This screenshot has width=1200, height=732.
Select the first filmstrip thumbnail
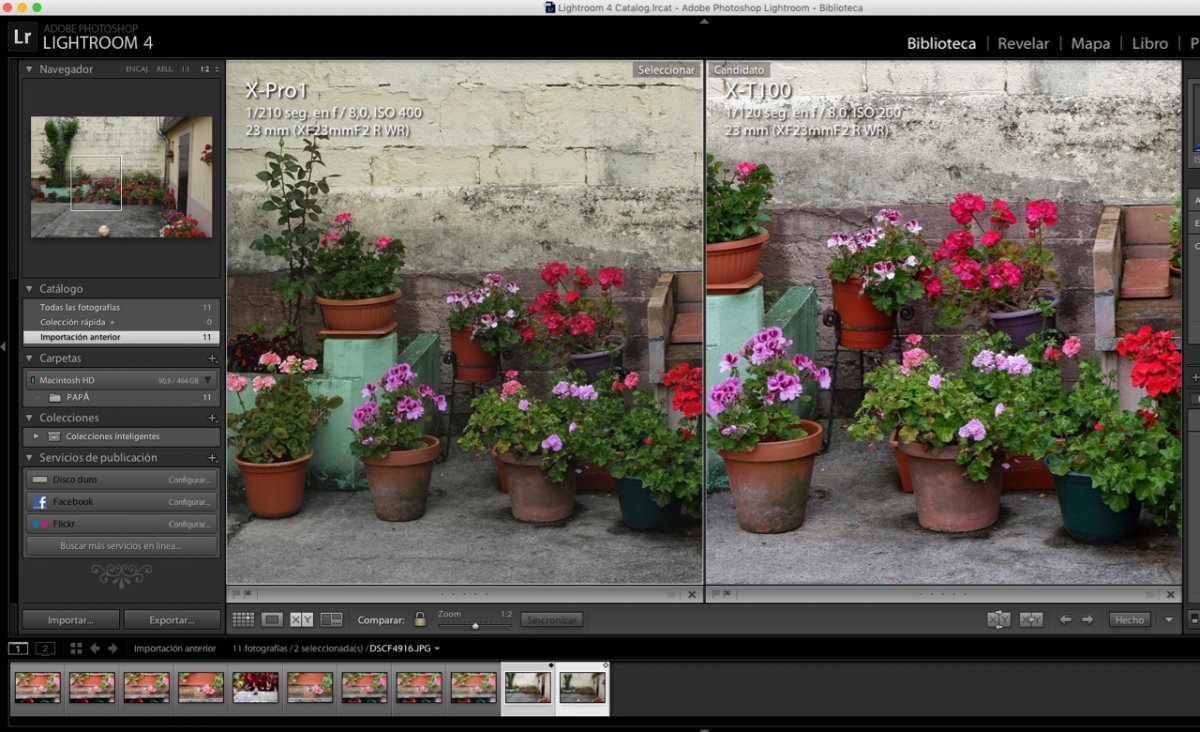(38, 687)
